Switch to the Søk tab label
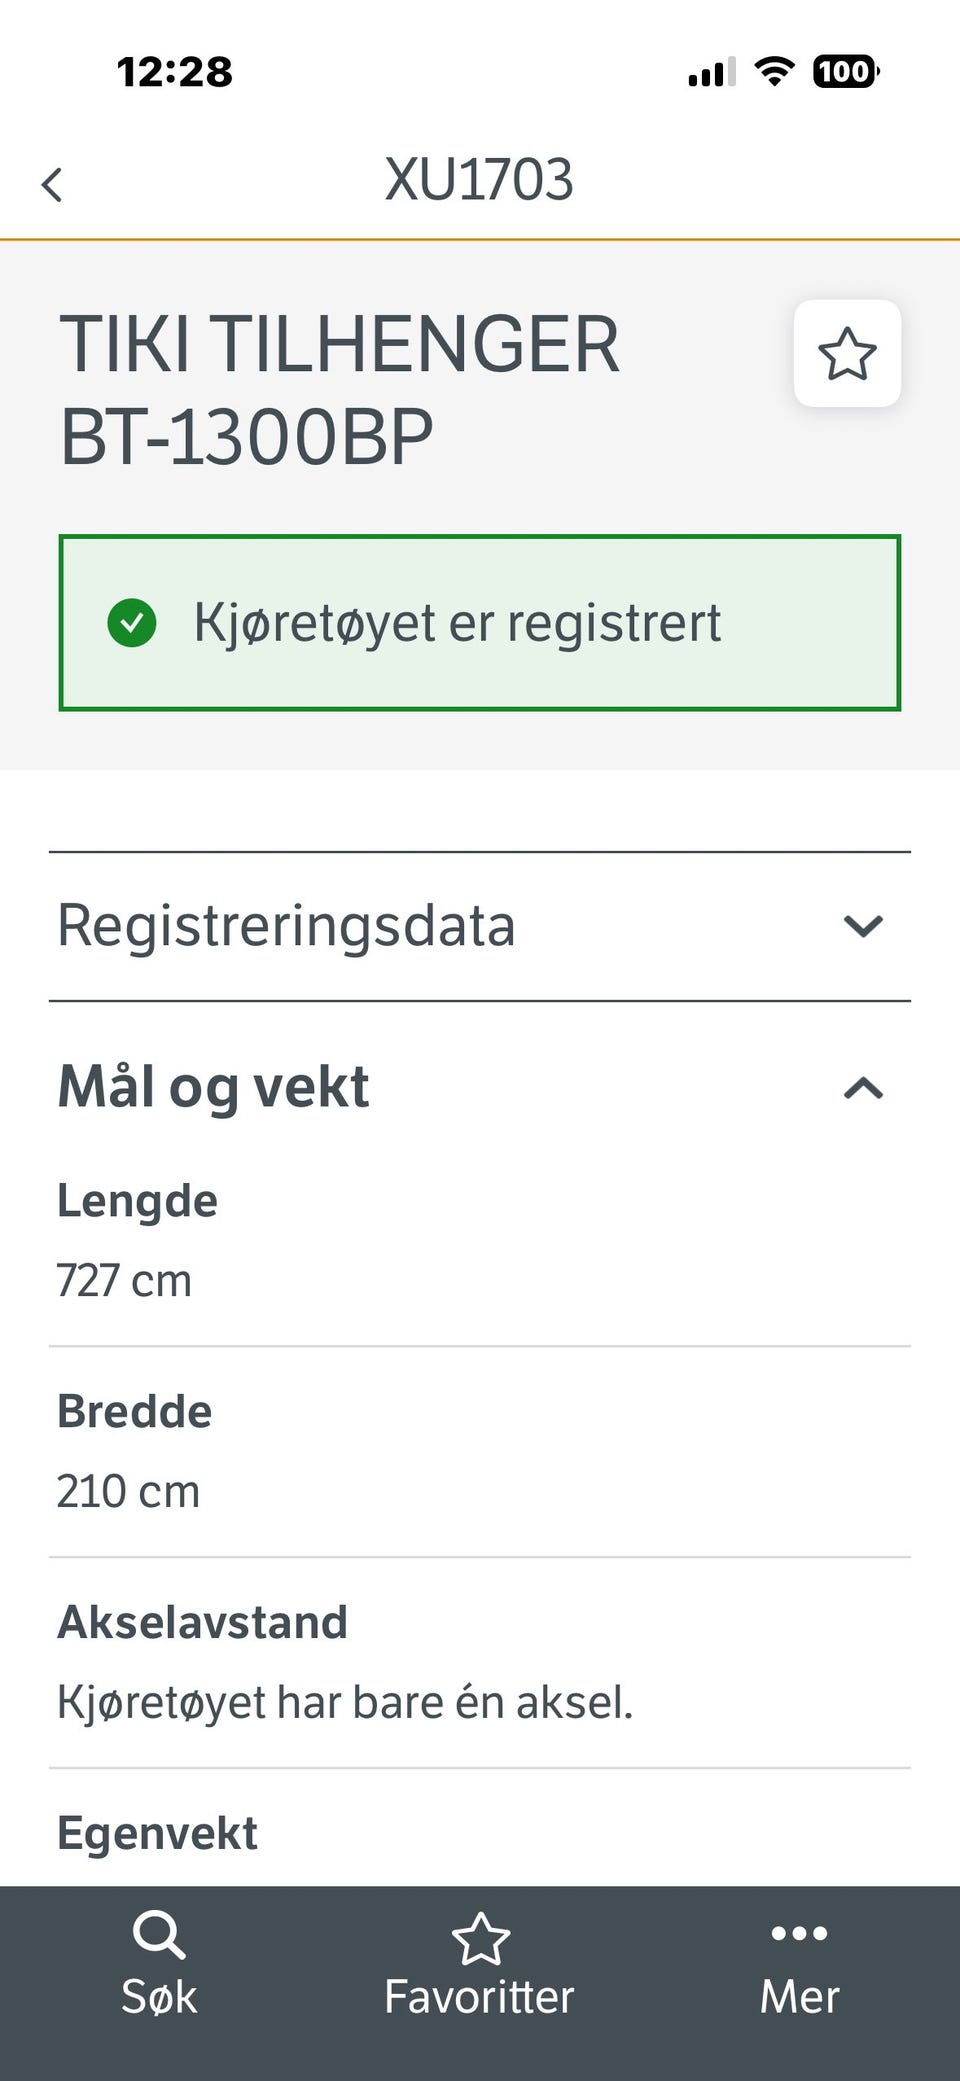The height and width of the screenshot is (2081, 960). 159,1997
